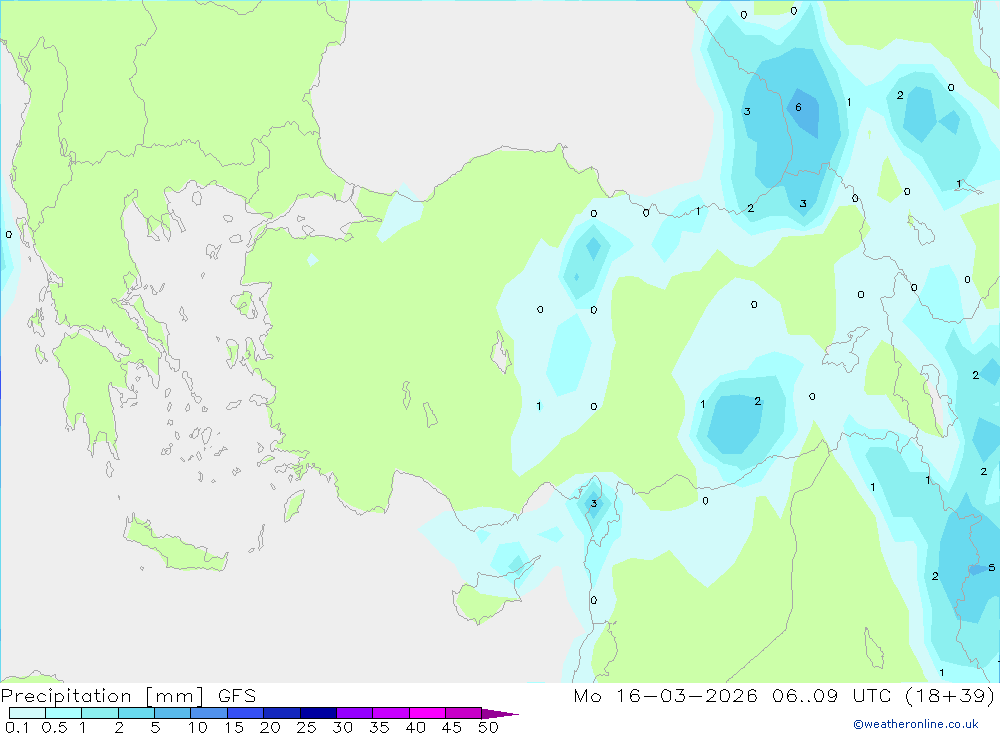Click the 'Precipitation [mm]' title text
1000x733 pixels.
(x=102, y=696)
